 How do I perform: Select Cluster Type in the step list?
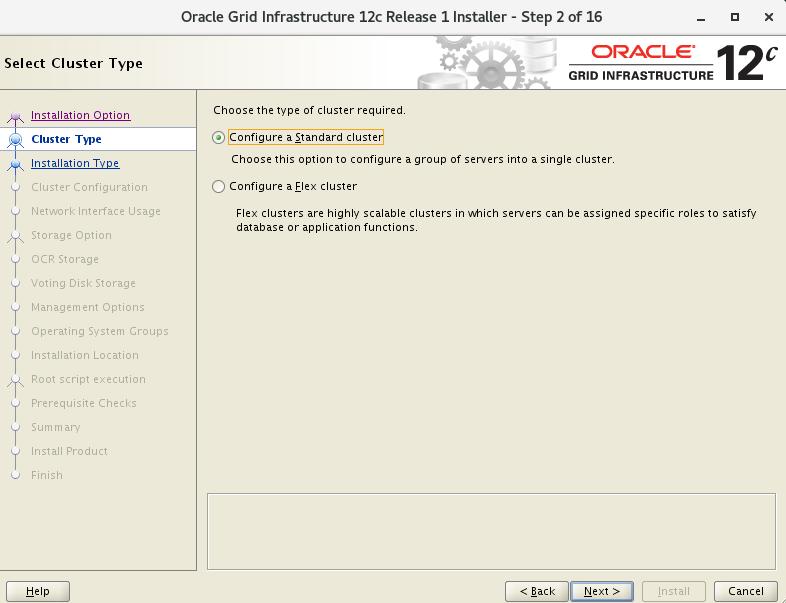pos(66,139)
